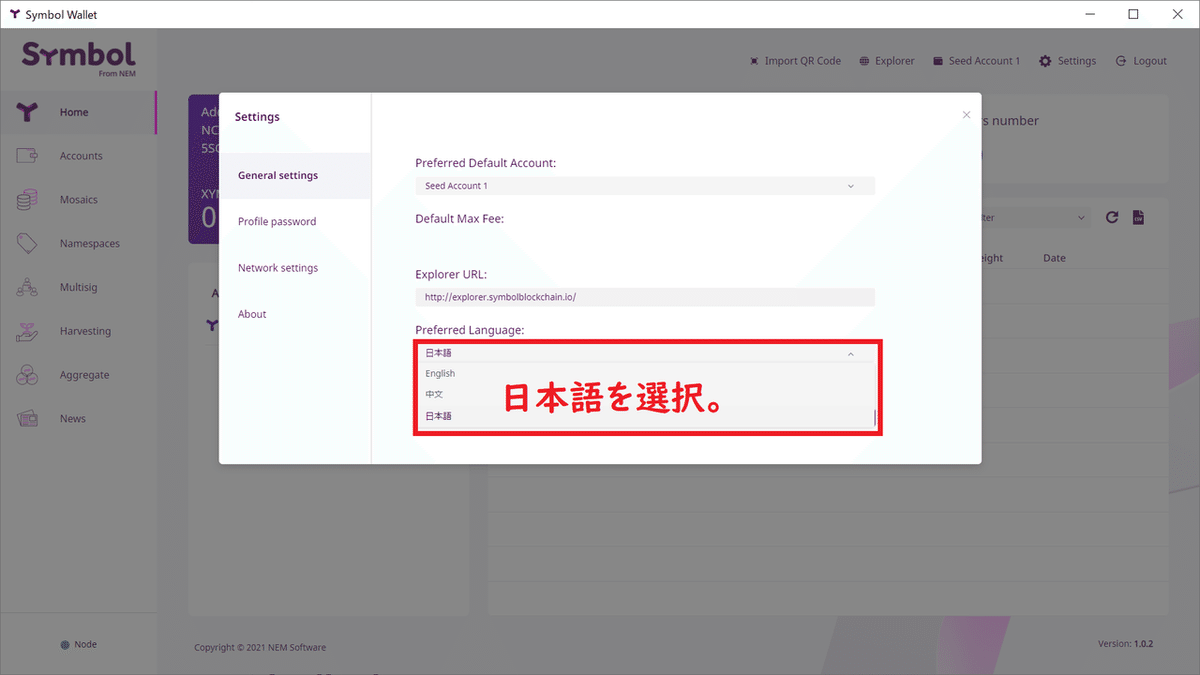
Task: Click Explorer link in top bar
Action: tap(895, 61)
